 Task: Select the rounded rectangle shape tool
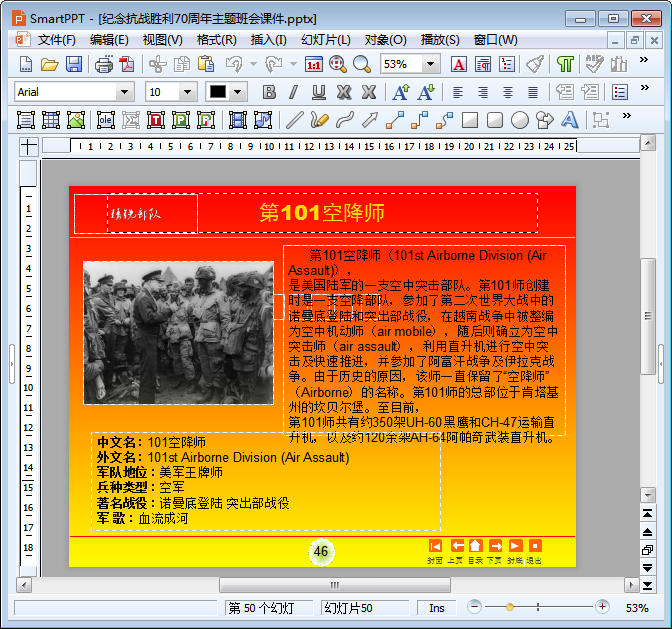(495, 120)
